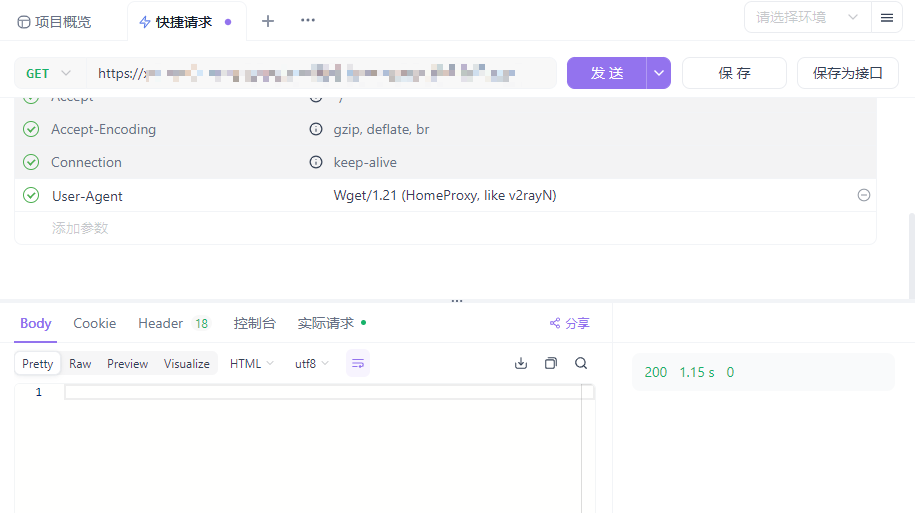Switch to the Cookie response tab
The image size is (915, 513).
click(x=95, y=323)
